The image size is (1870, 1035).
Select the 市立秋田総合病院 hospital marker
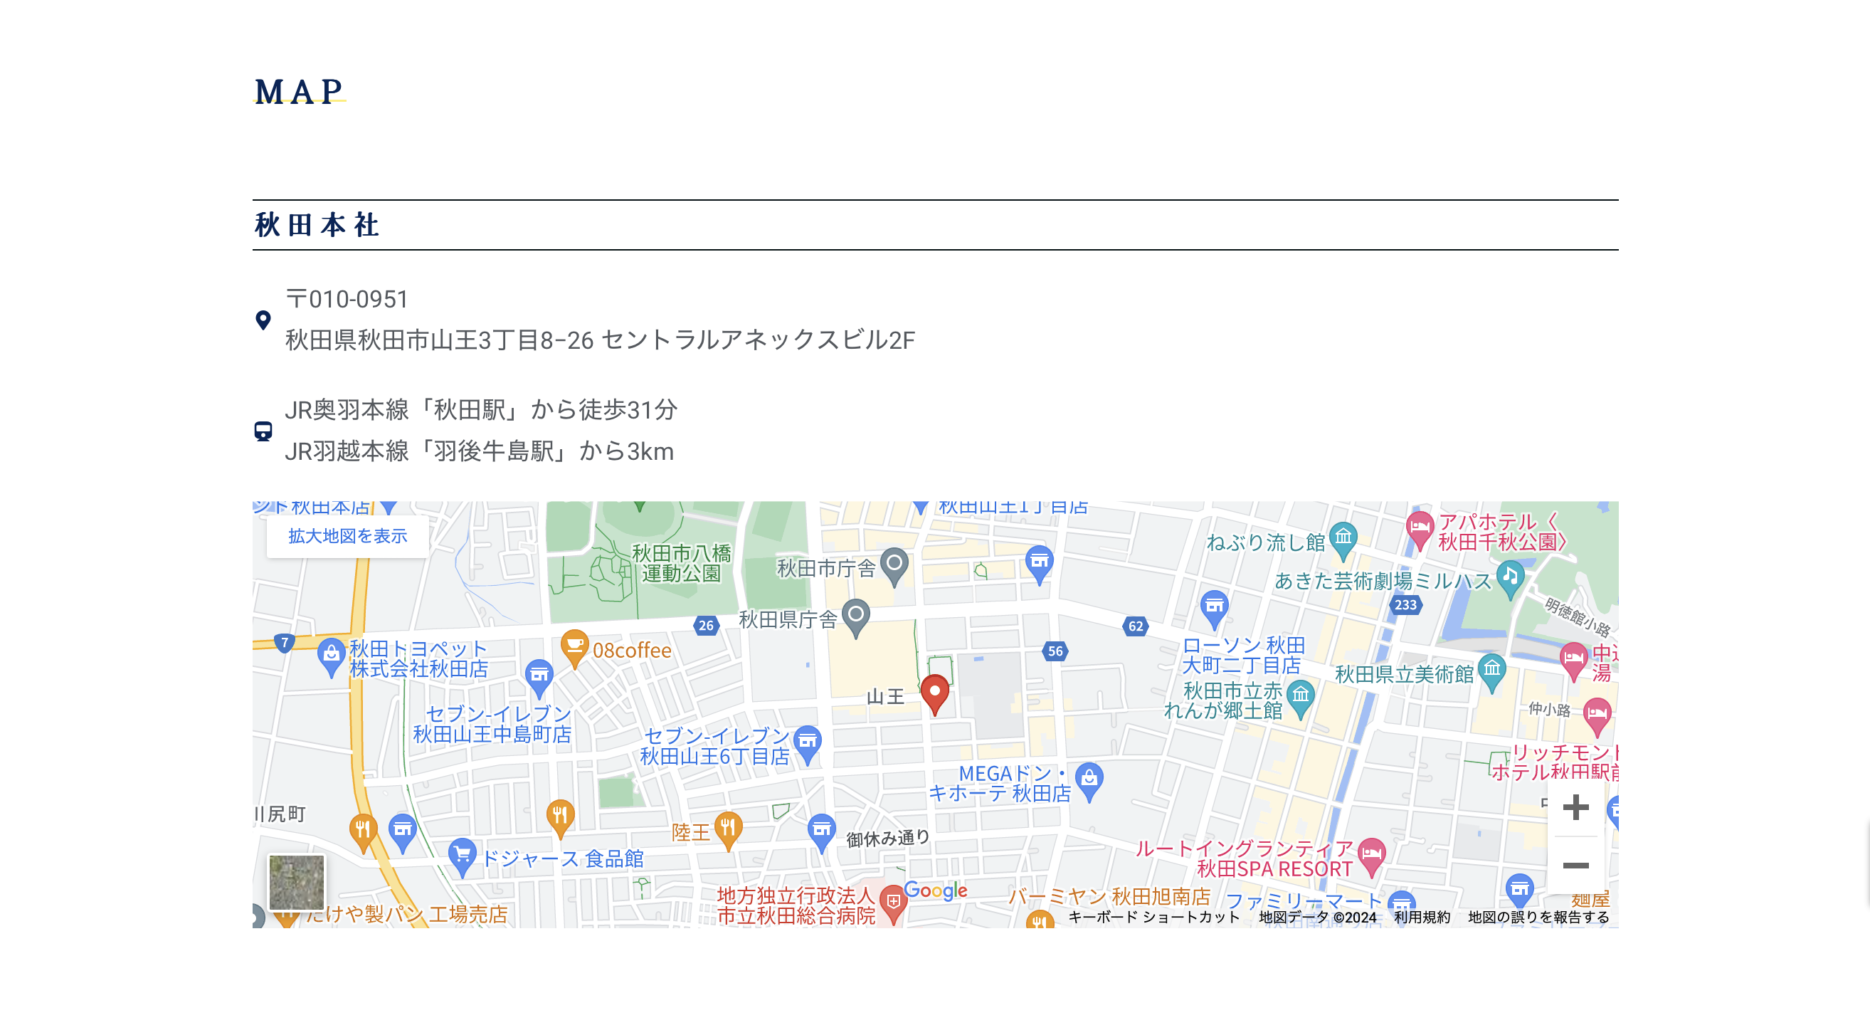tap(893, 904)
